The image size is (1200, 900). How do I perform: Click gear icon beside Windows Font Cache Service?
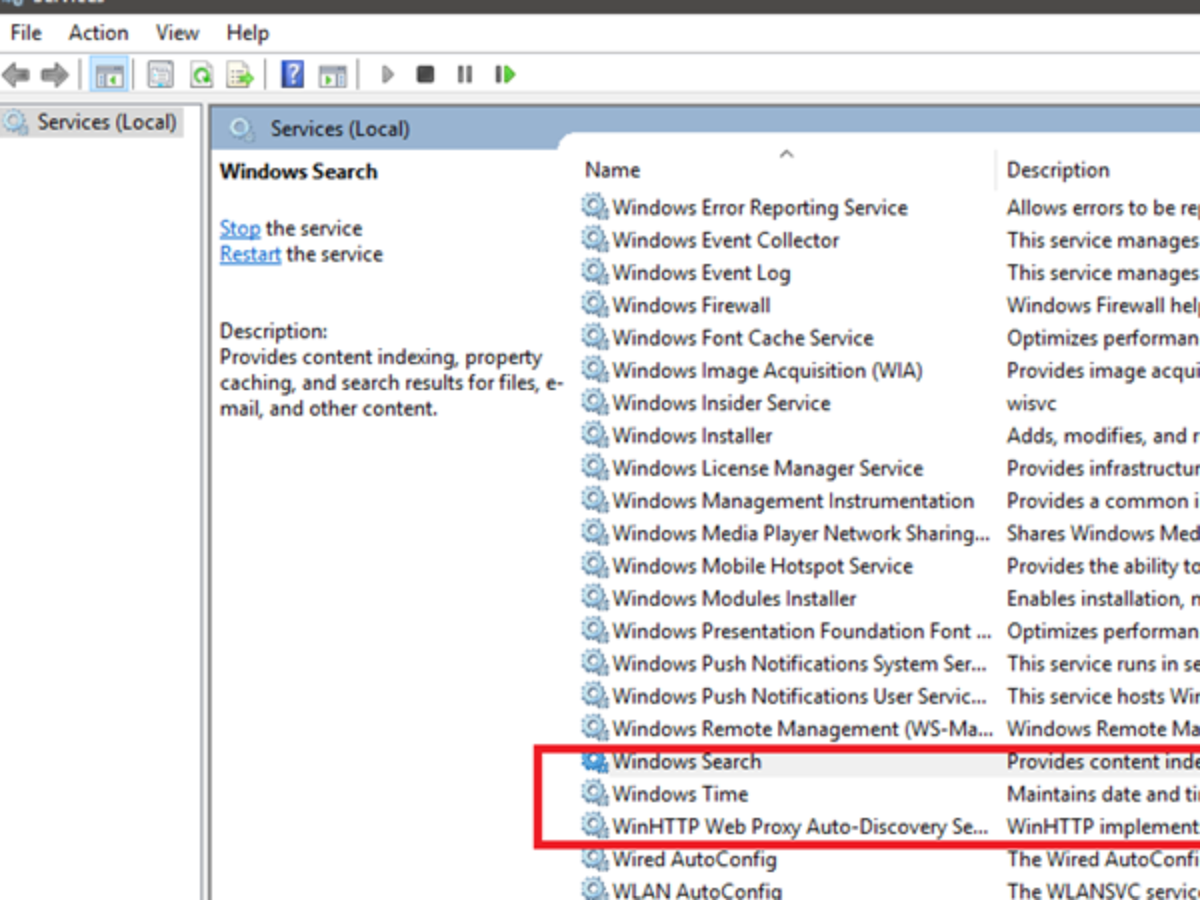pyautogui.click(x=595, y=337)
